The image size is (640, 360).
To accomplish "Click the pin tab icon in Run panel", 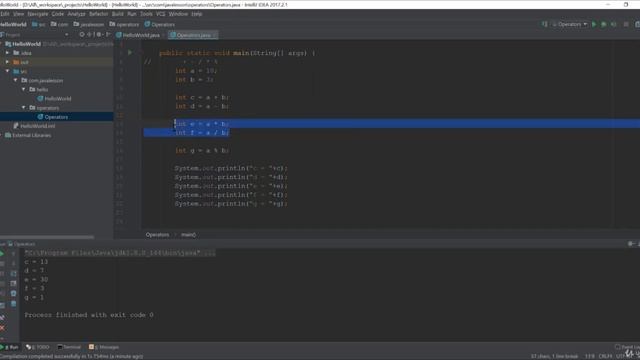I will tap(2, 318).
